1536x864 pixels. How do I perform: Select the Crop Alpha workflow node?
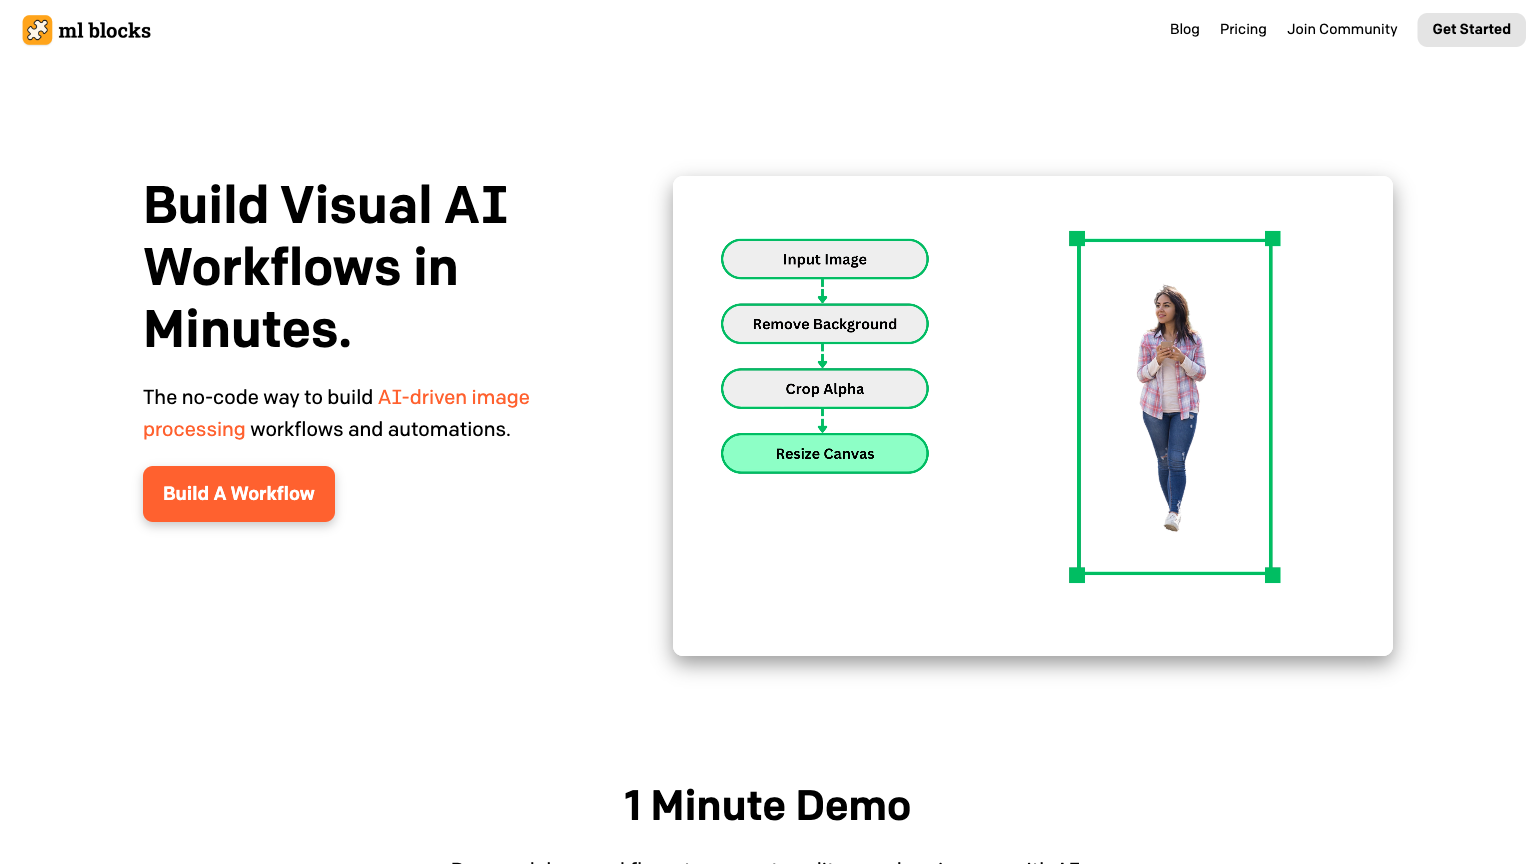[x=825, y=389]
